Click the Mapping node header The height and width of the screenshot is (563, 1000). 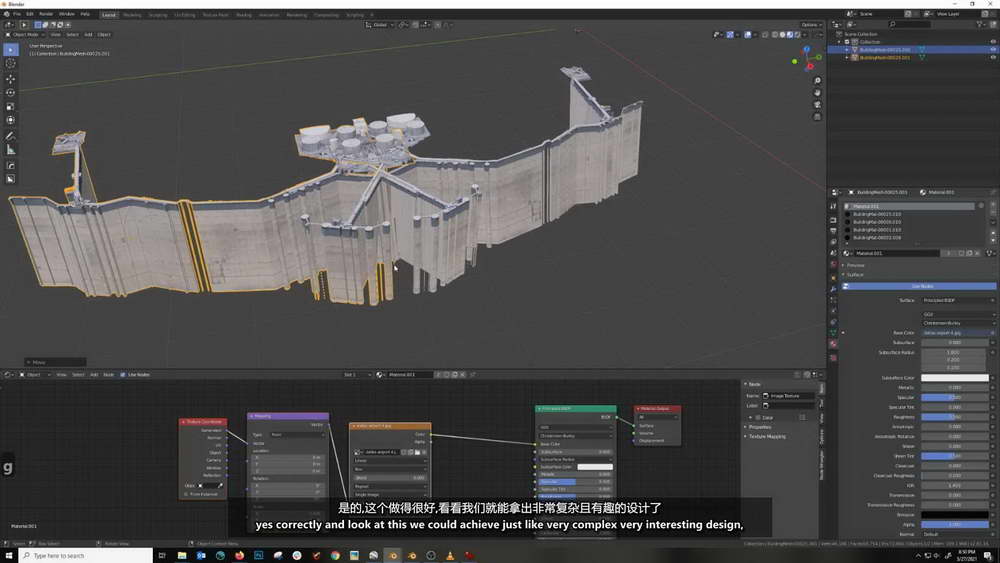288,416
